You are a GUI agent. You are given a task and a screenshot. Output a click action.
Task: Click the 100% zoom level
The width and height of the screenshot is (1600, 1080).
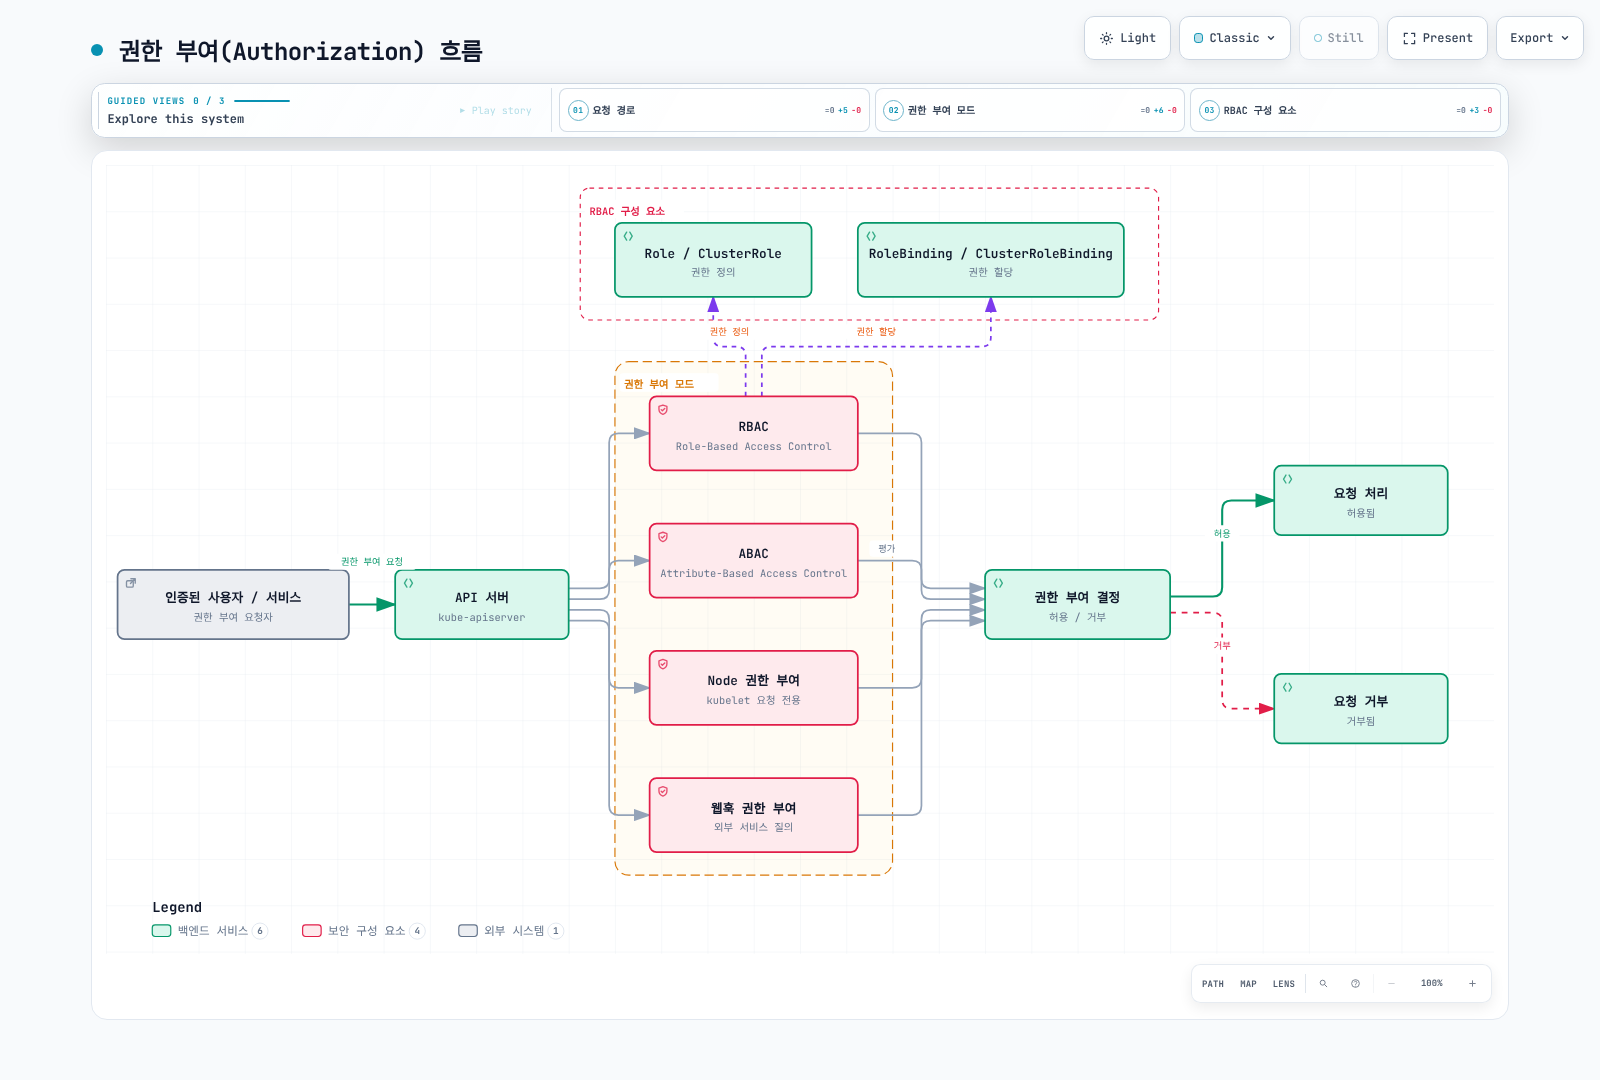coord(1432,984)
